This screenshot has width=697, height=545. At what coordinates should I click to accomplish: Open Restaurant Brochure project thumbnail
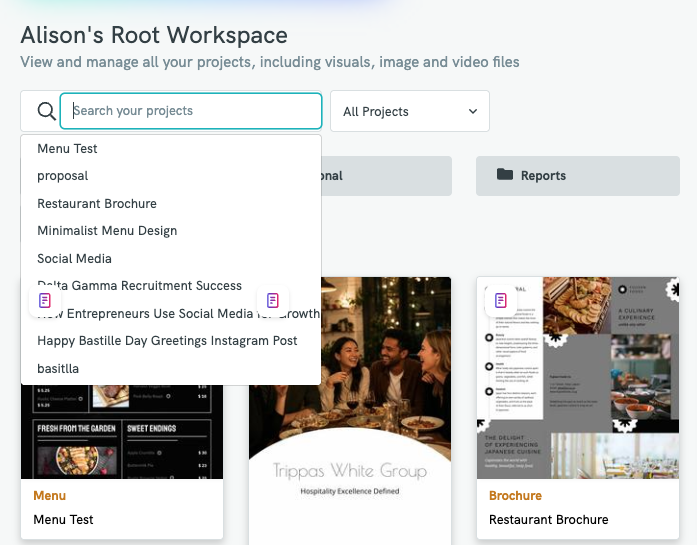[x=578, y=378]
